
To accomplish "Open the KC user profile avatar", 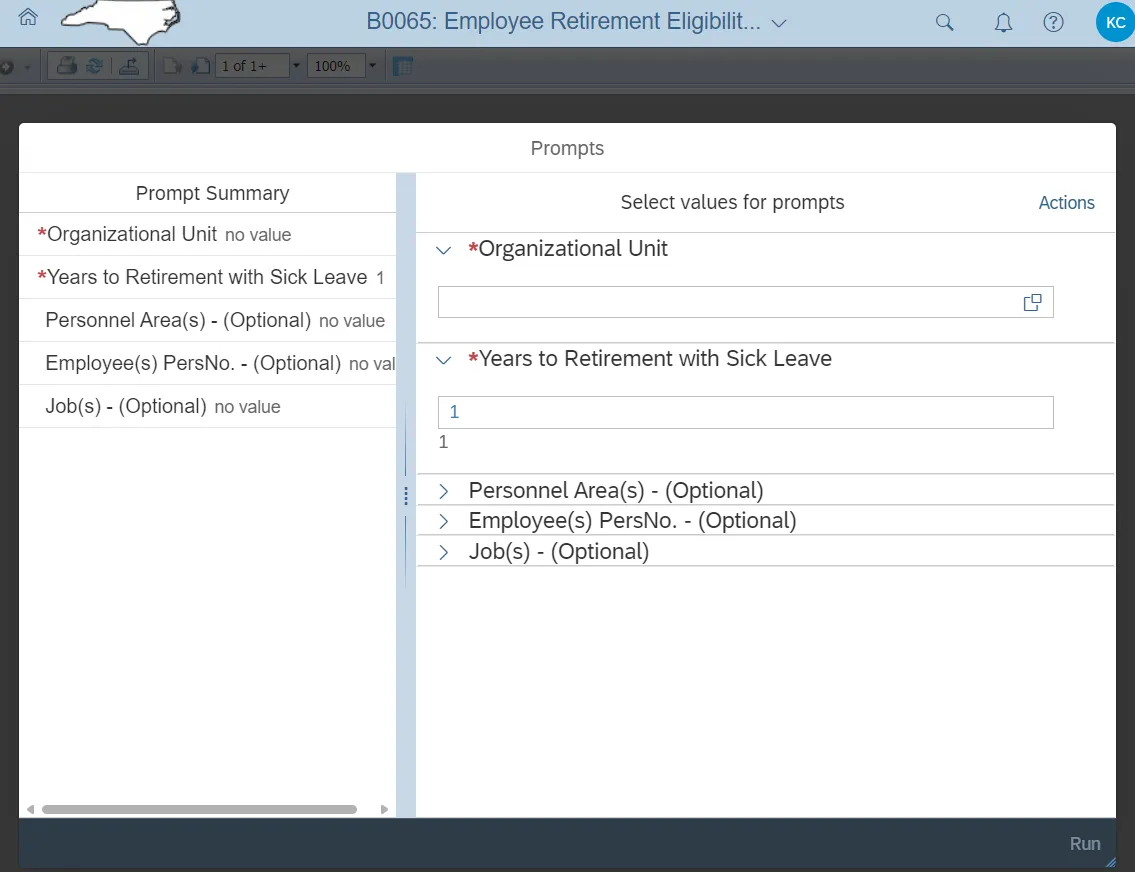I will click(x=1115, y=22).
